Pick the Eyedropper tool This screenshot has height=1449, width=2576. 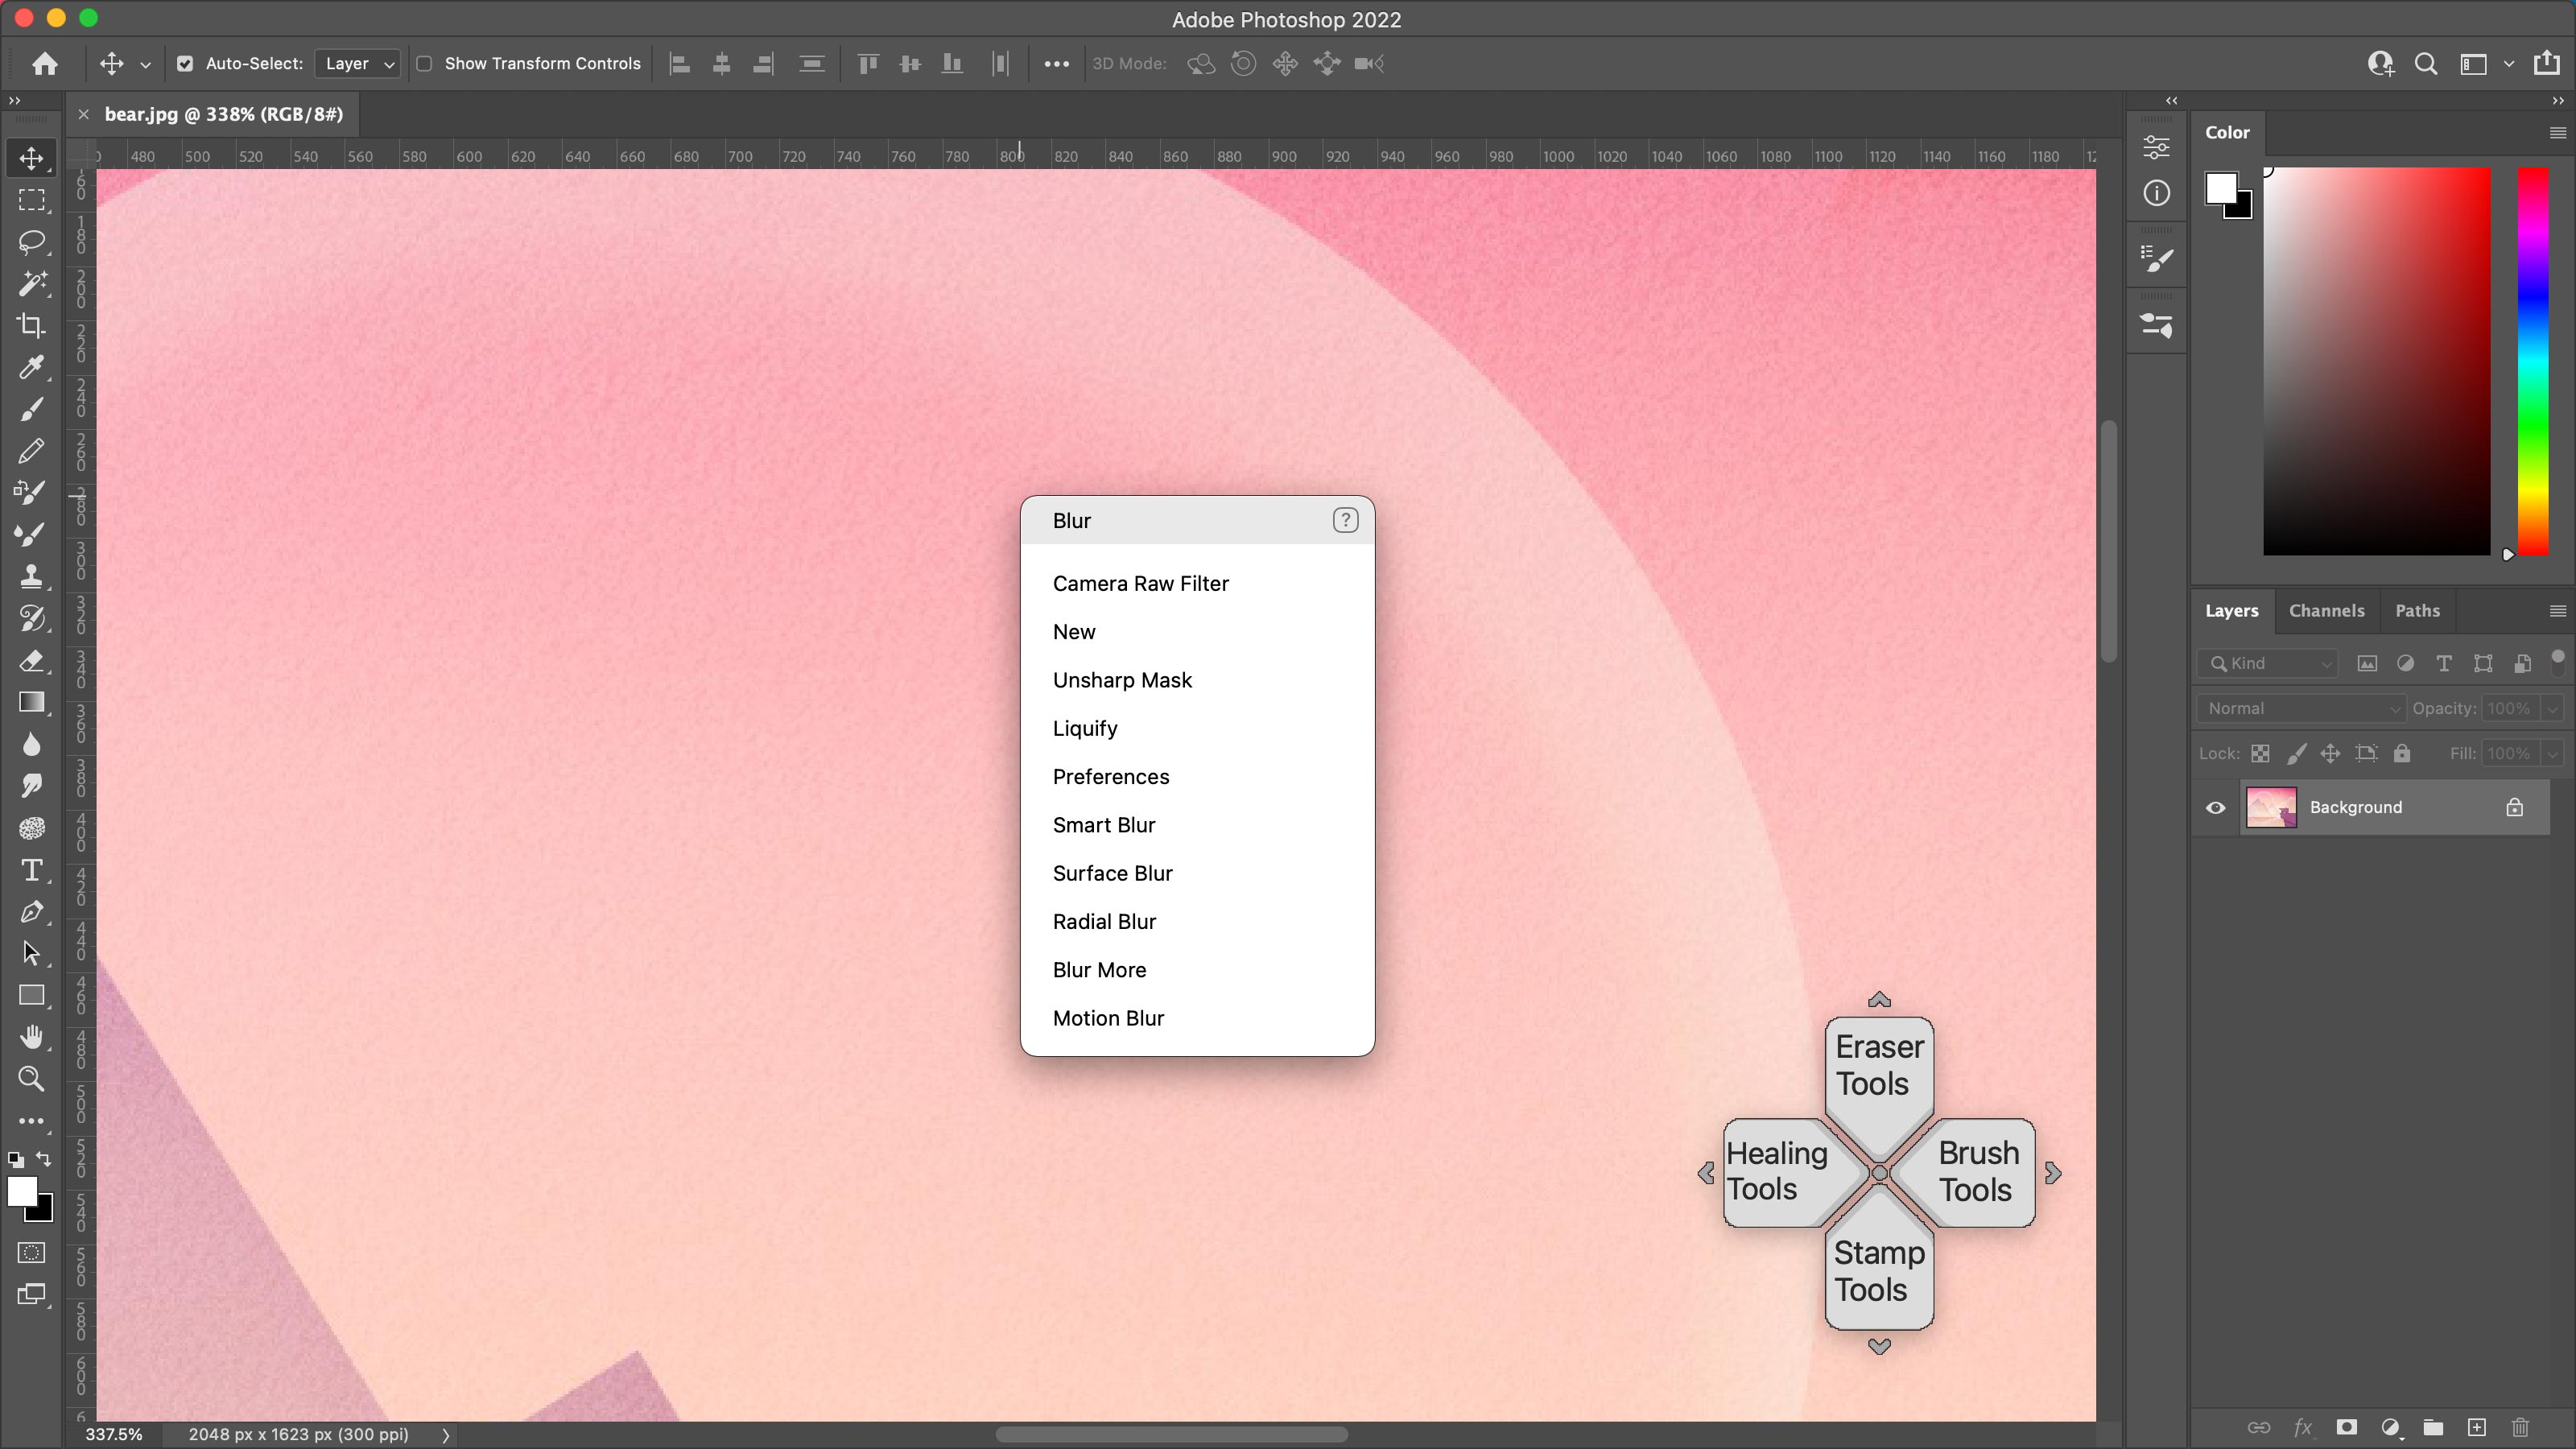click(x=31, y=367)
